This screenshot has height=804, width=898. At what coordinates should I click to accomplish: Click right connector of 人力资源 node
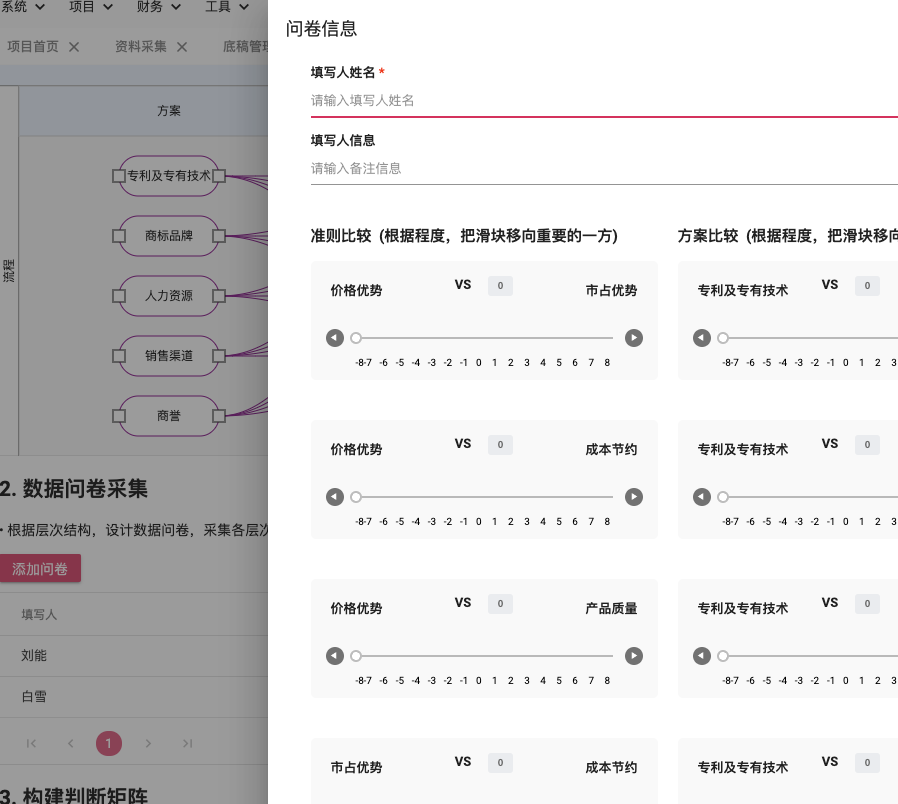click(x=219, y=295)
